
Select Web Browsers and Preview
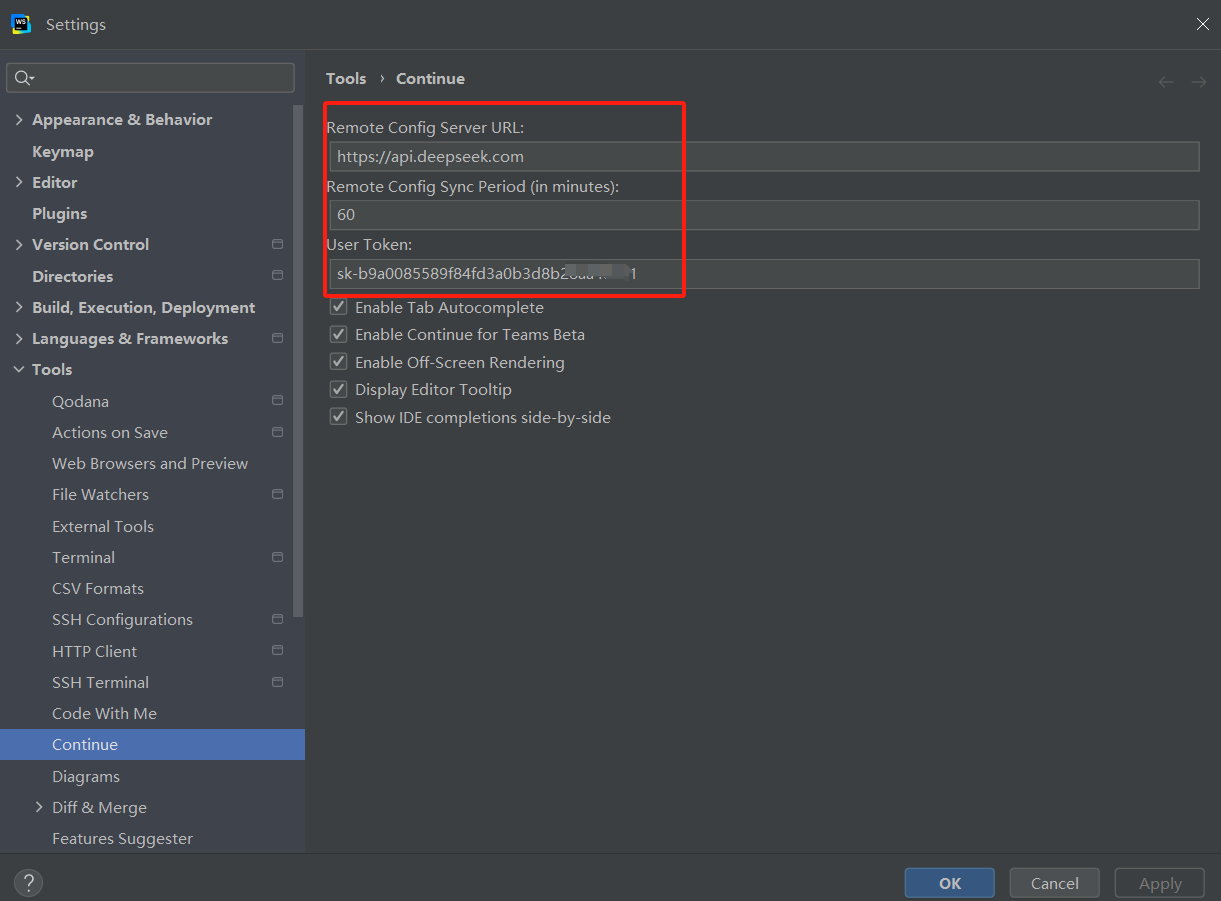(x=150, y=463)
